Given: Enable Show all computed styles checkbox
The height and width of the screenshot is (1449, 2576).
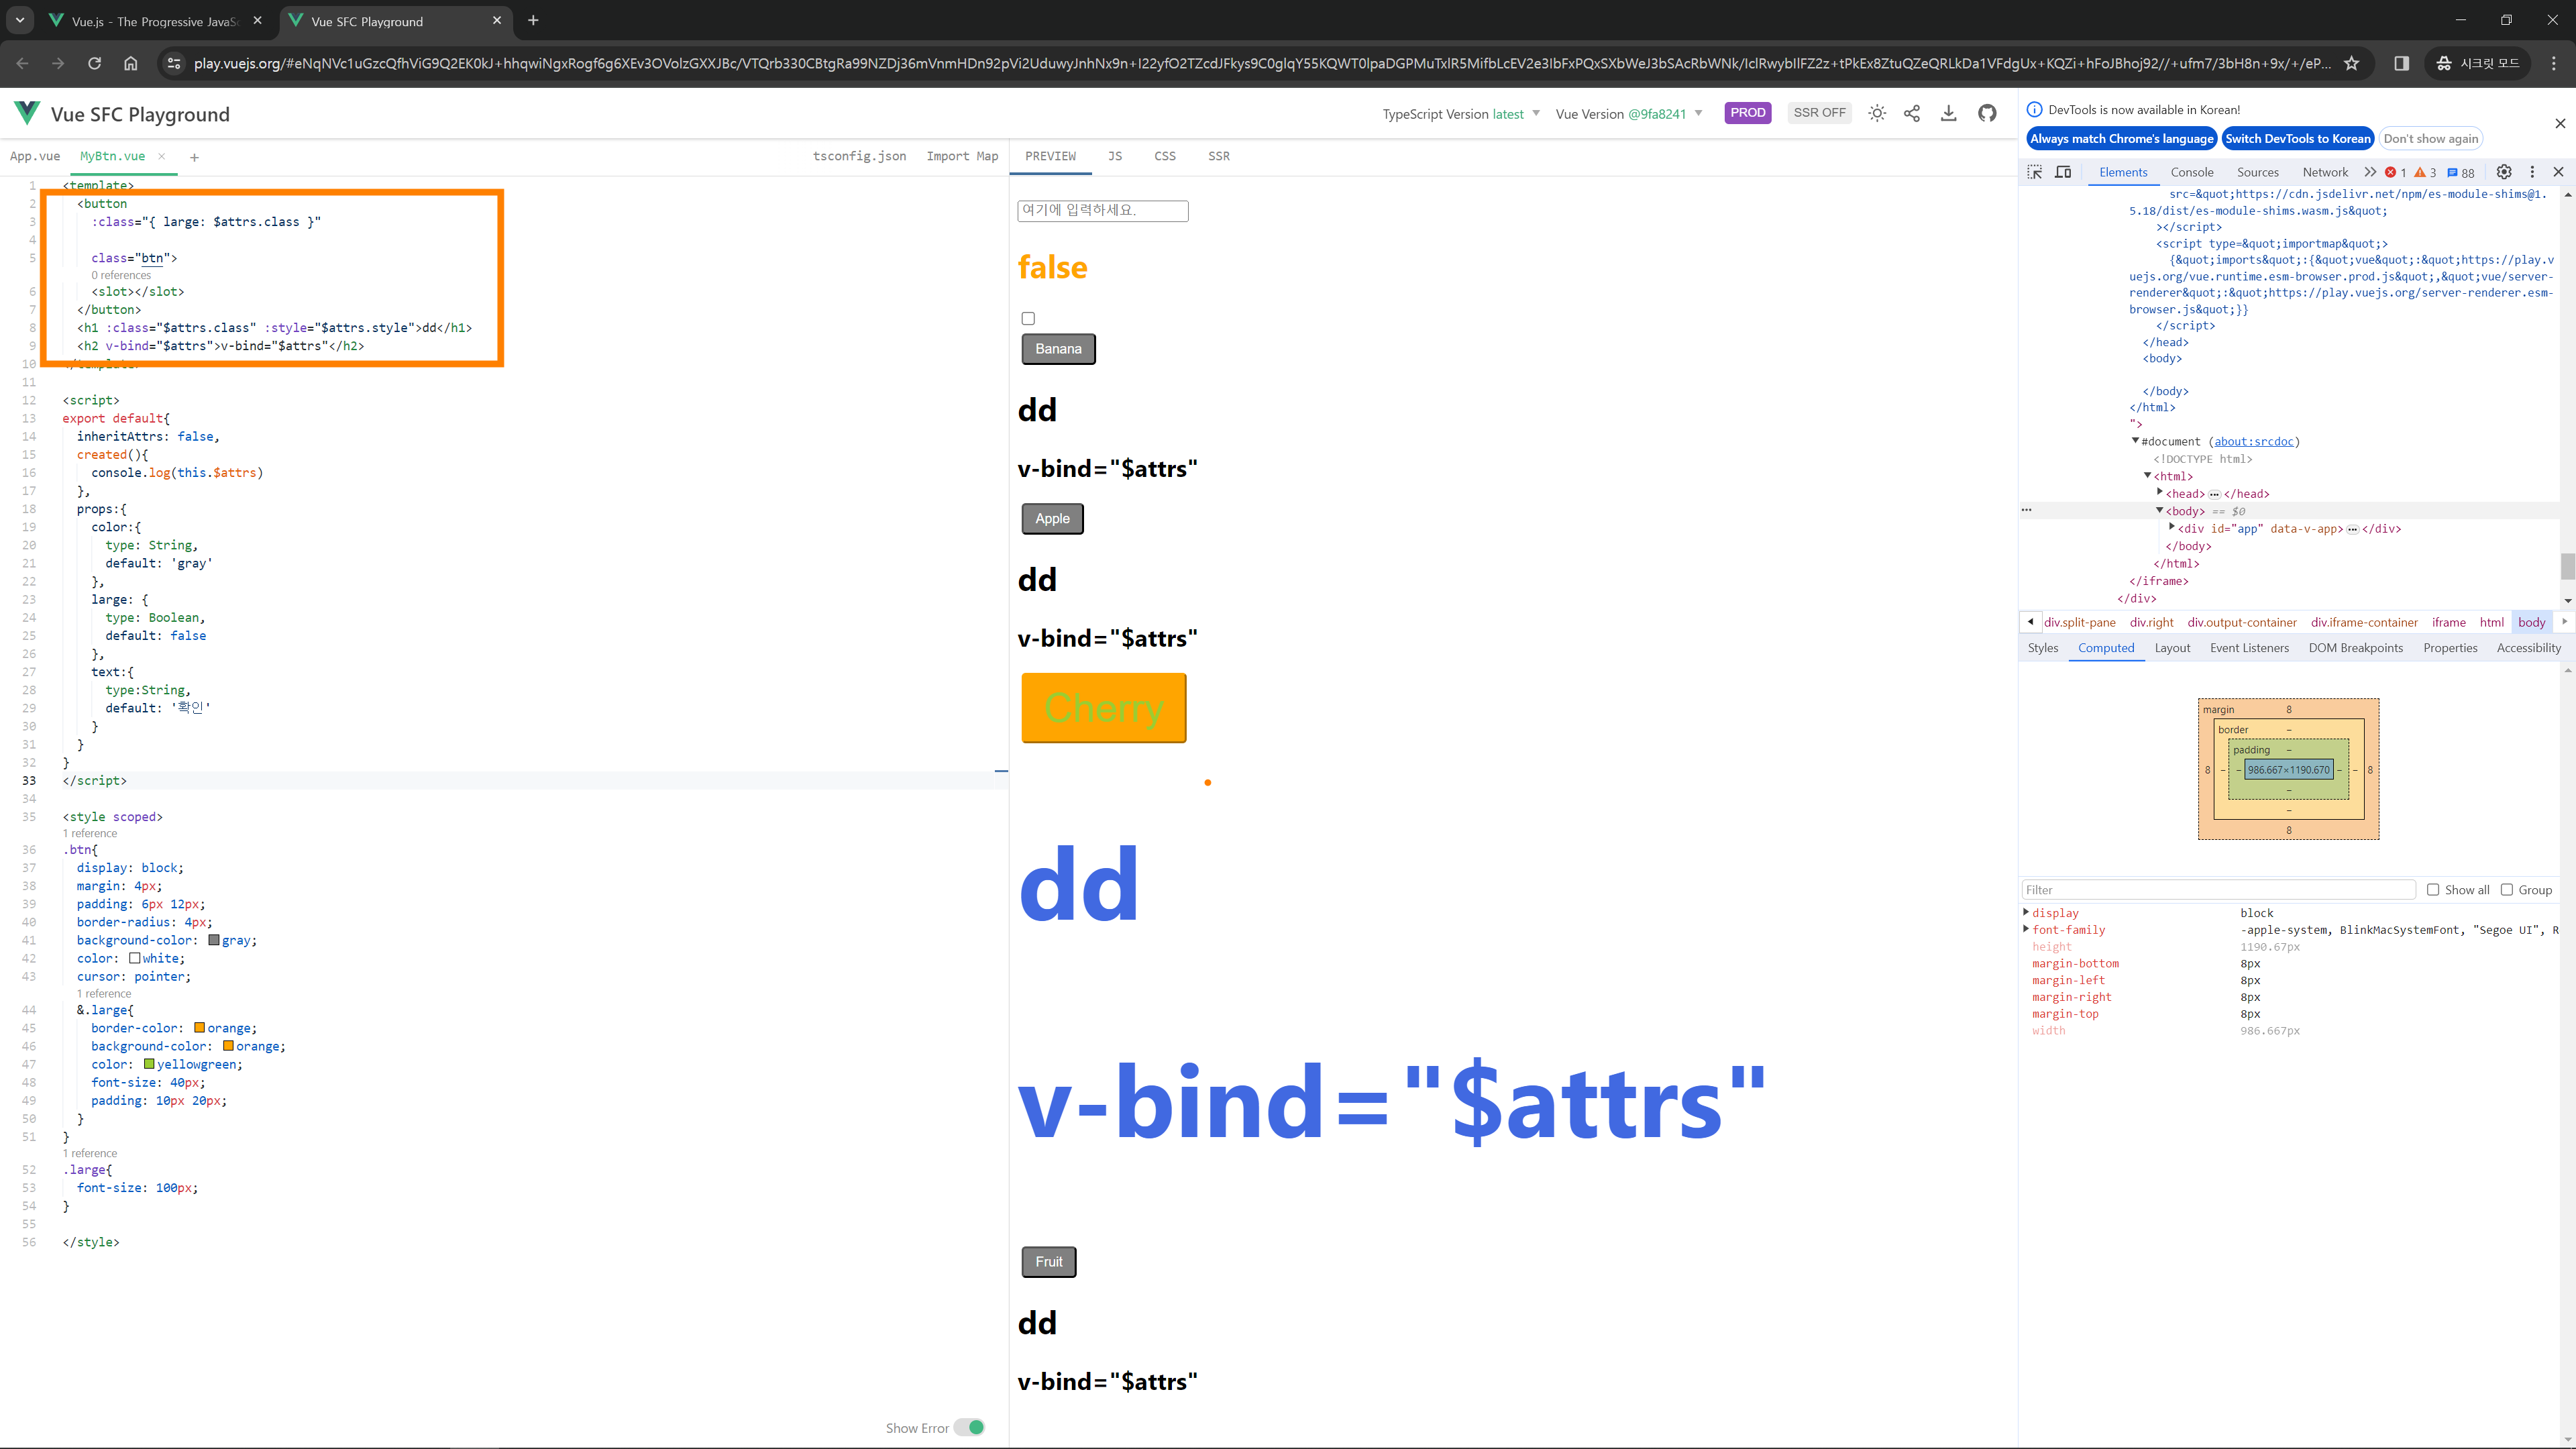Looking at the screenshot, I should pyautogui.click(x=2433, y=889).
